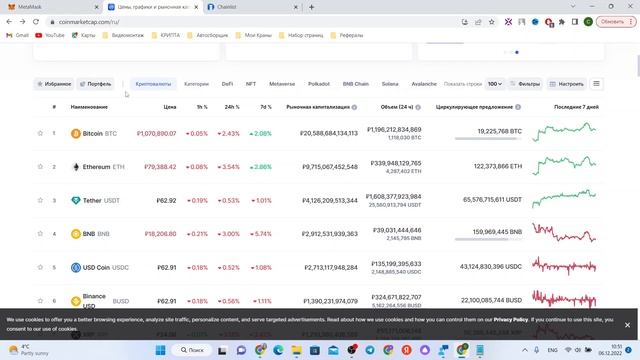Click the share page icon in address bar
This screenshot has width=640, height=360.
(x=478, y=22)
